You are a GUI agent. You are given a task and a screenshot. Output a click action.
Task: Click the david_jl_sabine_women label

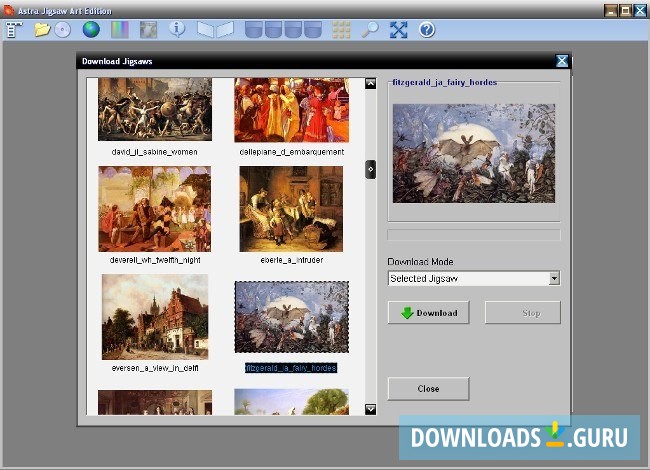point(155,152)
